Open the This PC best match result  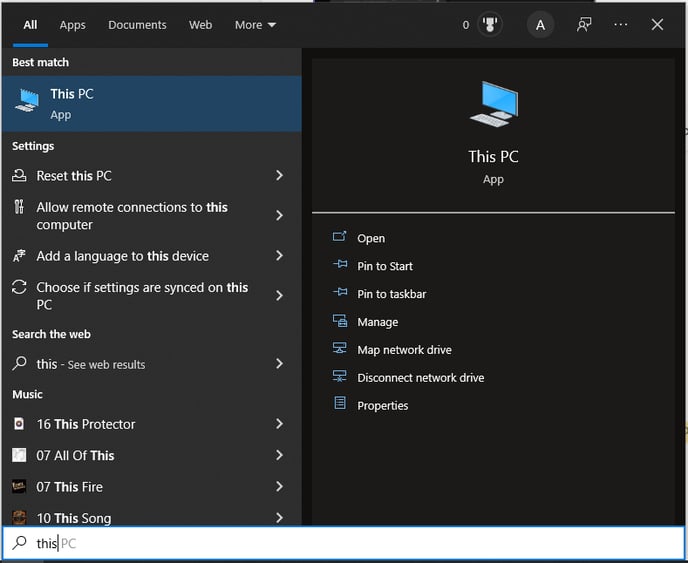point(152,104)
